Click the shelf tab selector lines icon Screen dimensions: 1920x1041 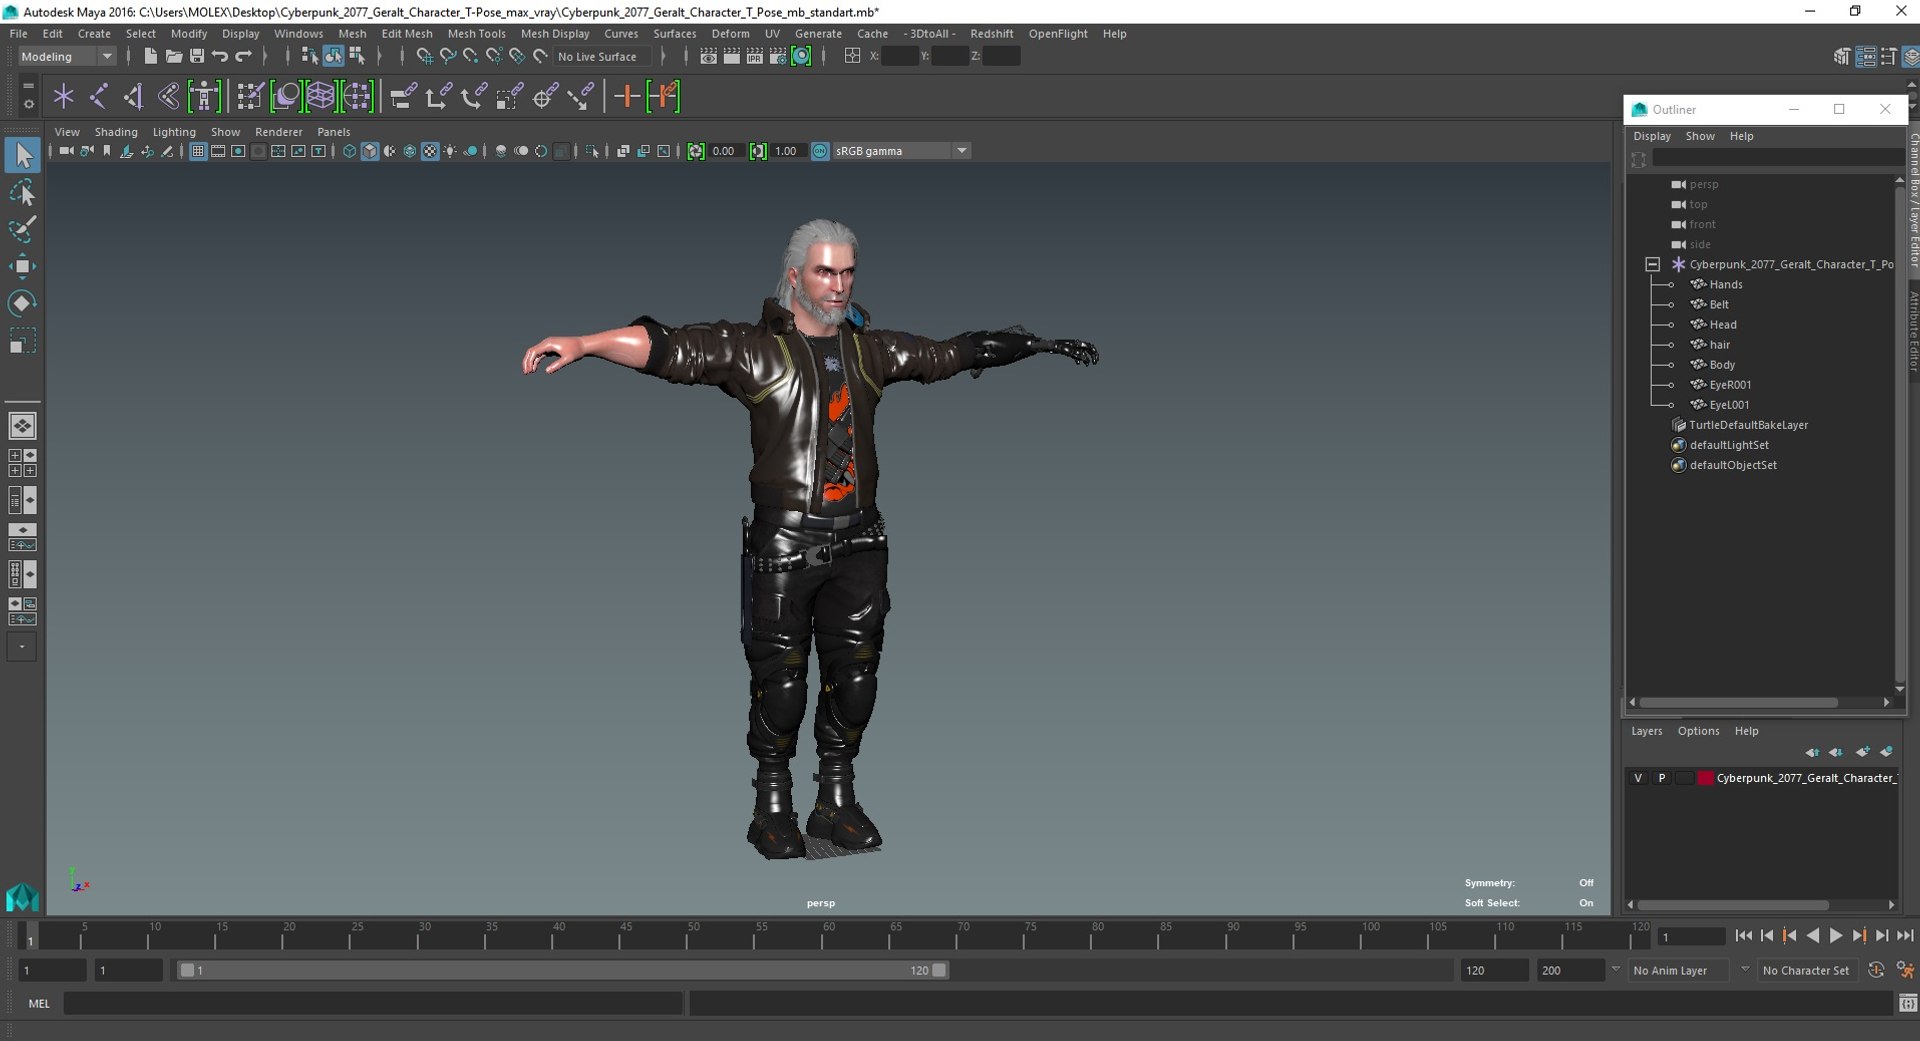pyautogui.click(x=28, y=87)
